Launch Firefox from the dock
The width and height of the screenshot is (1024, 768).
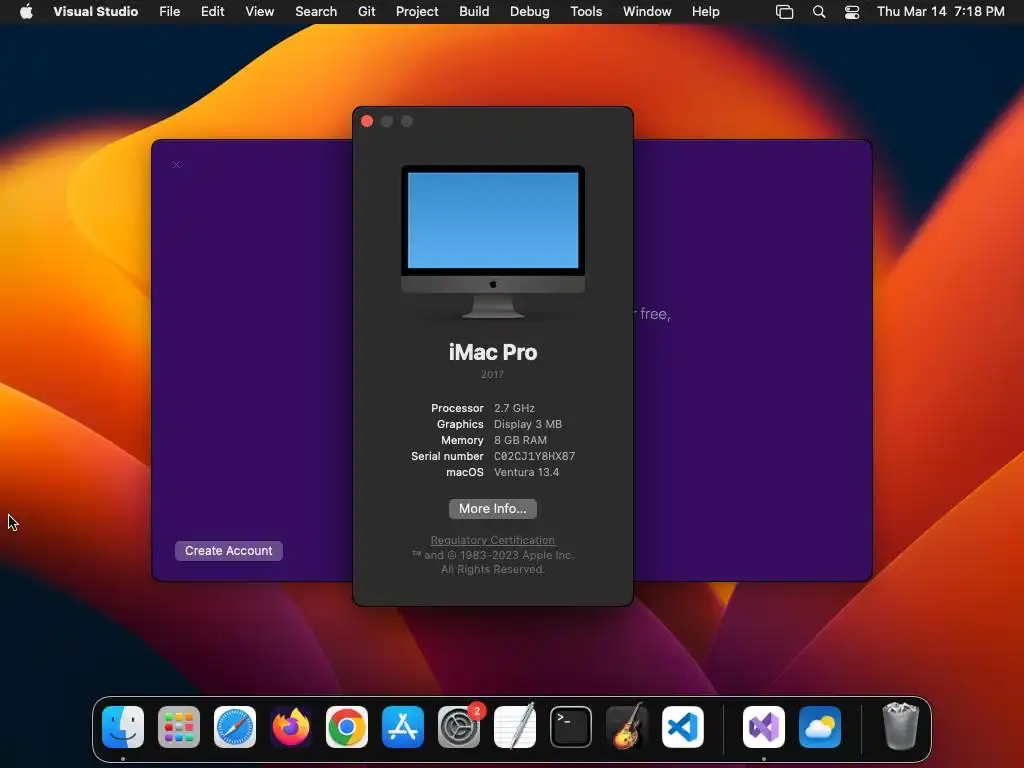(291, 727)
